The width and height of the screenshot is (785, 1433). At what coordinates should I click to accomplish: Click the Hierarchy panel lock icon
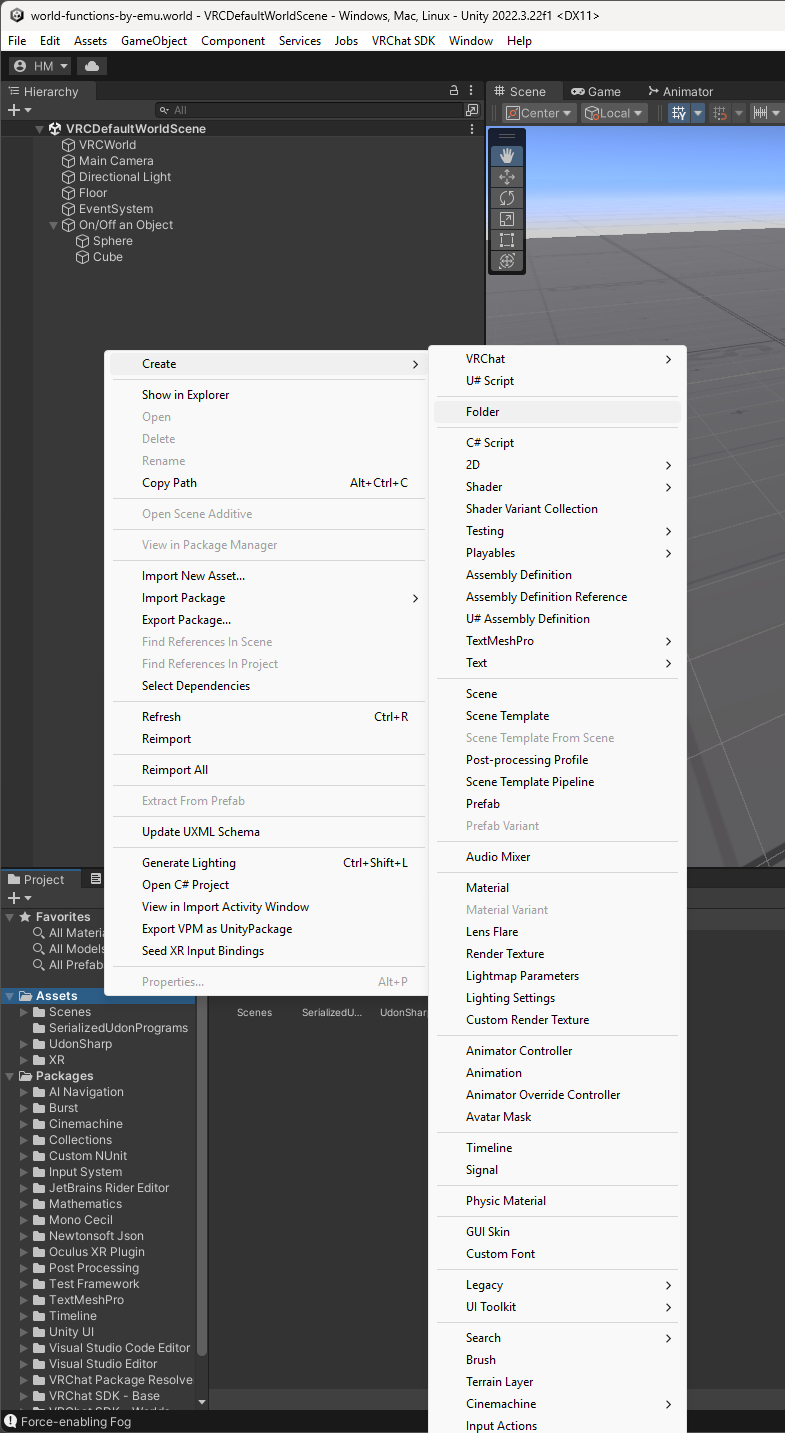(454, 91)
